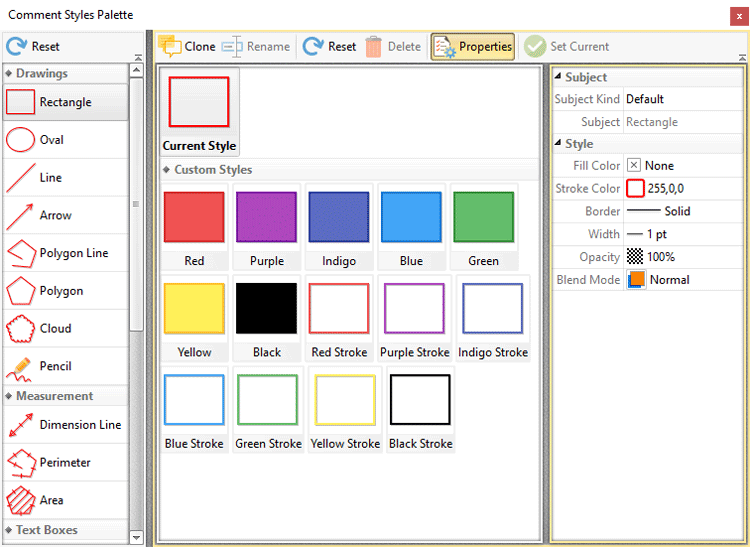
Task: Click Clone in the toolbar
Action: (187, 47)
